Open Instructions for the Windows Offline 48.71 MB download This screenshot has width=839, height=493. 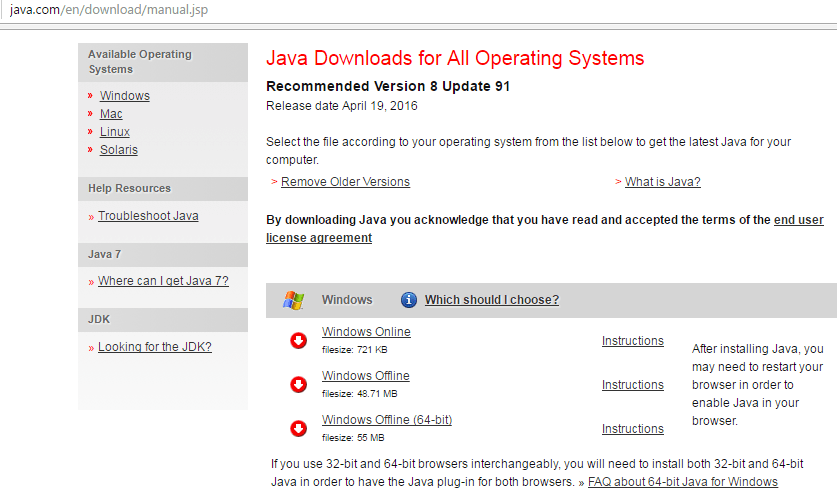[632, 385]
